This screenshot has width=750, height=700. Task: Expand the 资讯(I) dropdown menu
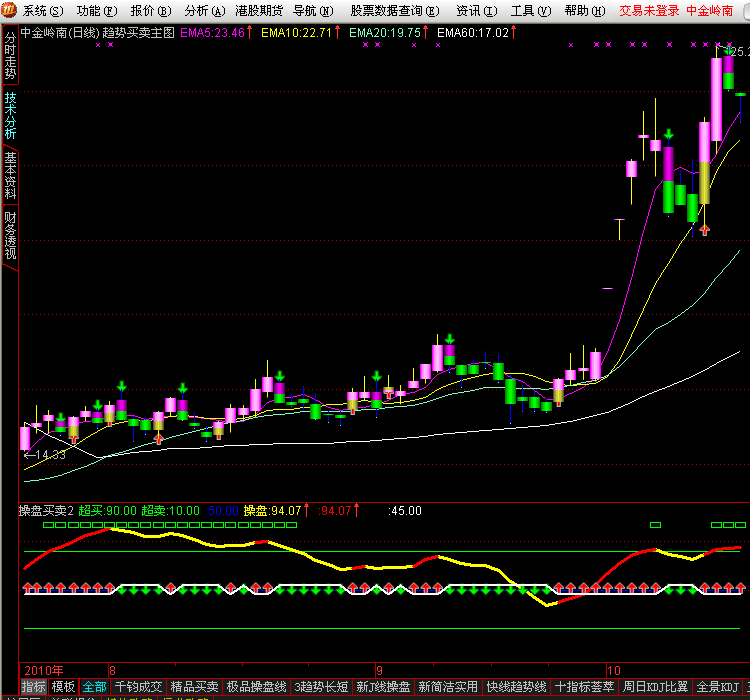(475, 10)
